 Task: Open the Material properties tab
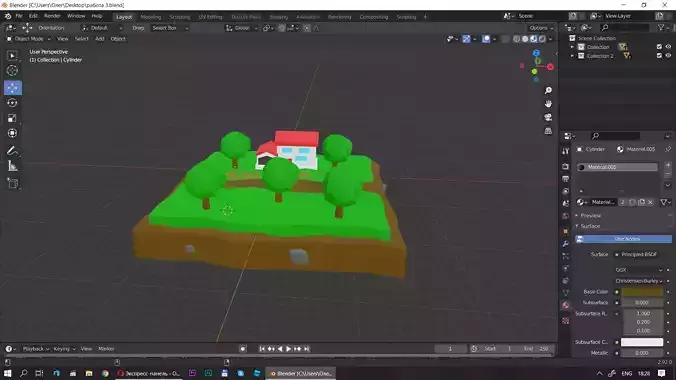coord(565,305)
